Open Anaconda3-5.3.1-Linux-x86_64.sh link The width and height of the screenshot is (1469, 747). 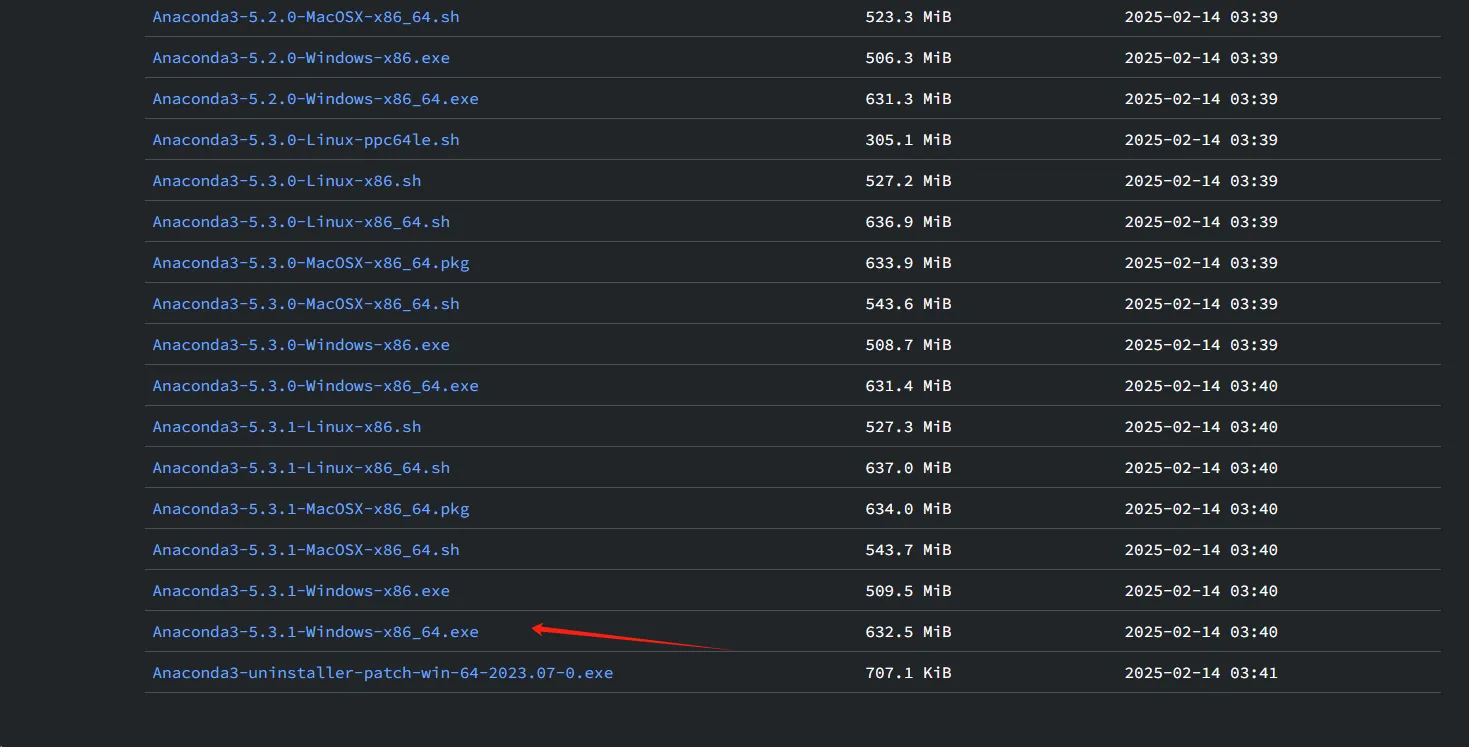301,468
